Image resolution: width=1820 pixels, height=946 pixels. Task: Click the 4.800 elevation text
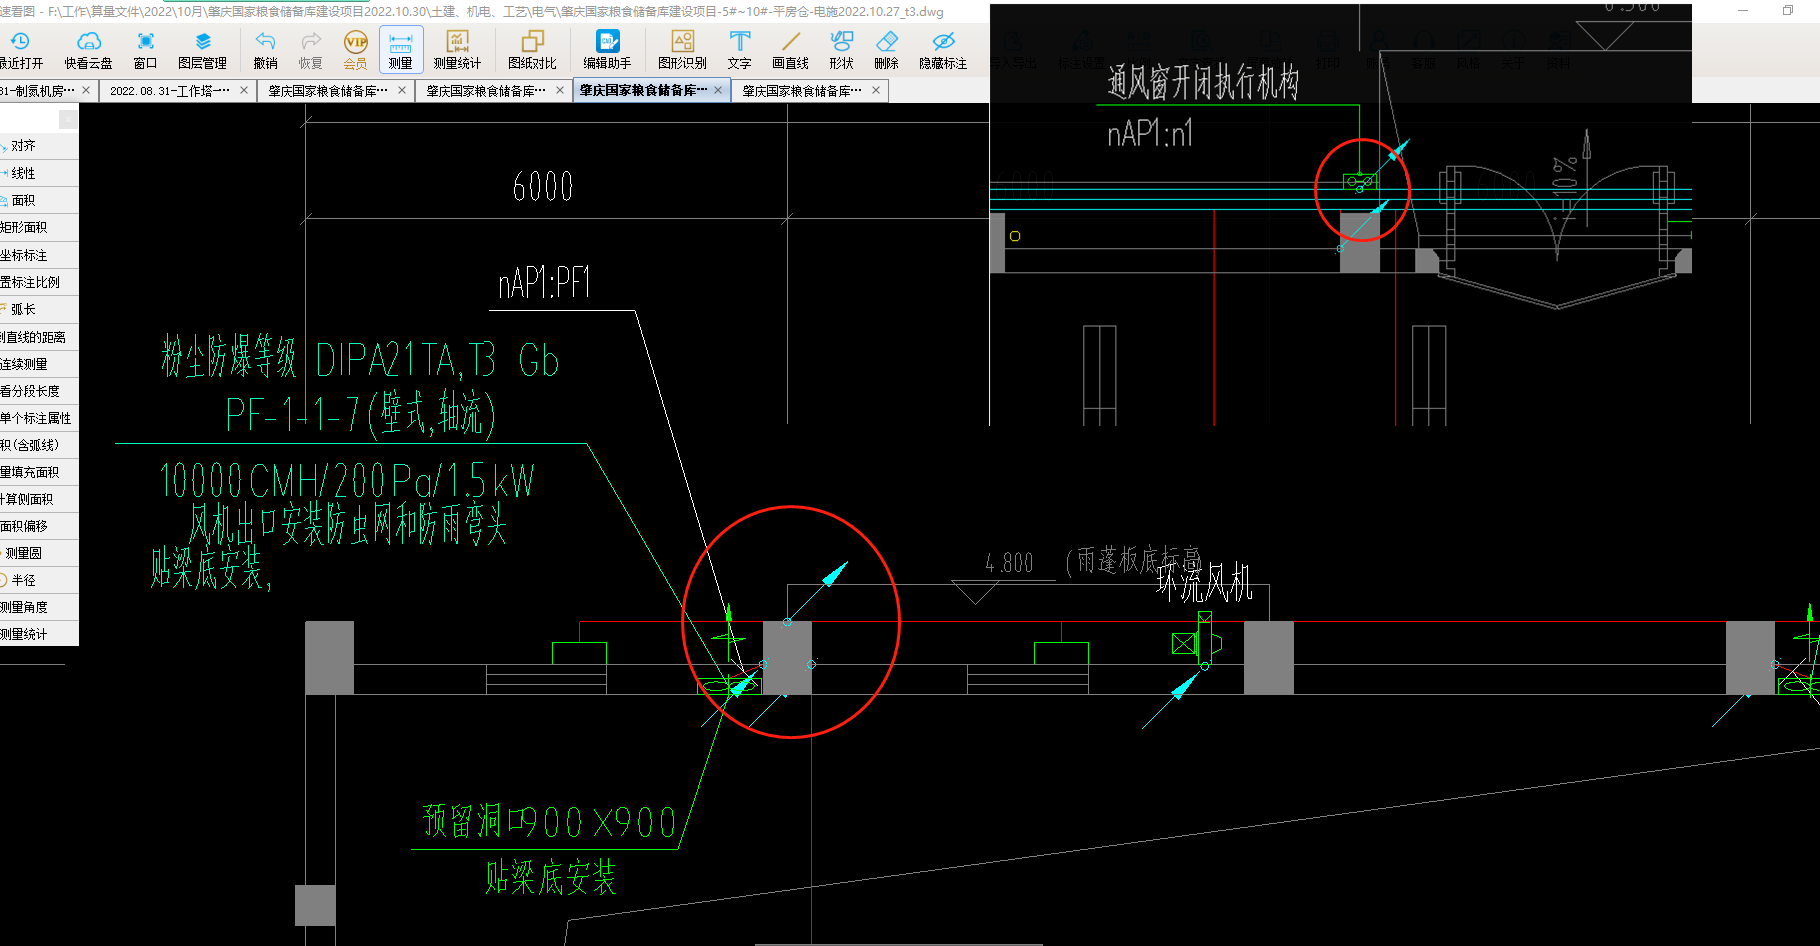click(1010, 563)
